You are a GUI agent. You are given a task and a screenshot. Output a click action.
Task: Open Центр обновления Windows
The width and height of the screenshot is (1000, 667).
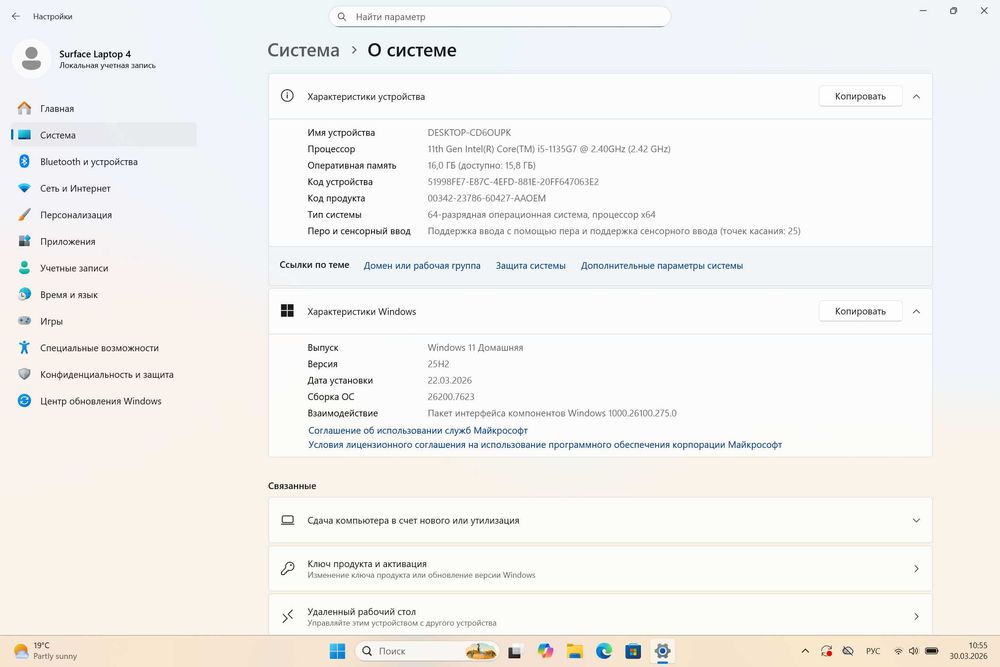(x=103, y=401)
